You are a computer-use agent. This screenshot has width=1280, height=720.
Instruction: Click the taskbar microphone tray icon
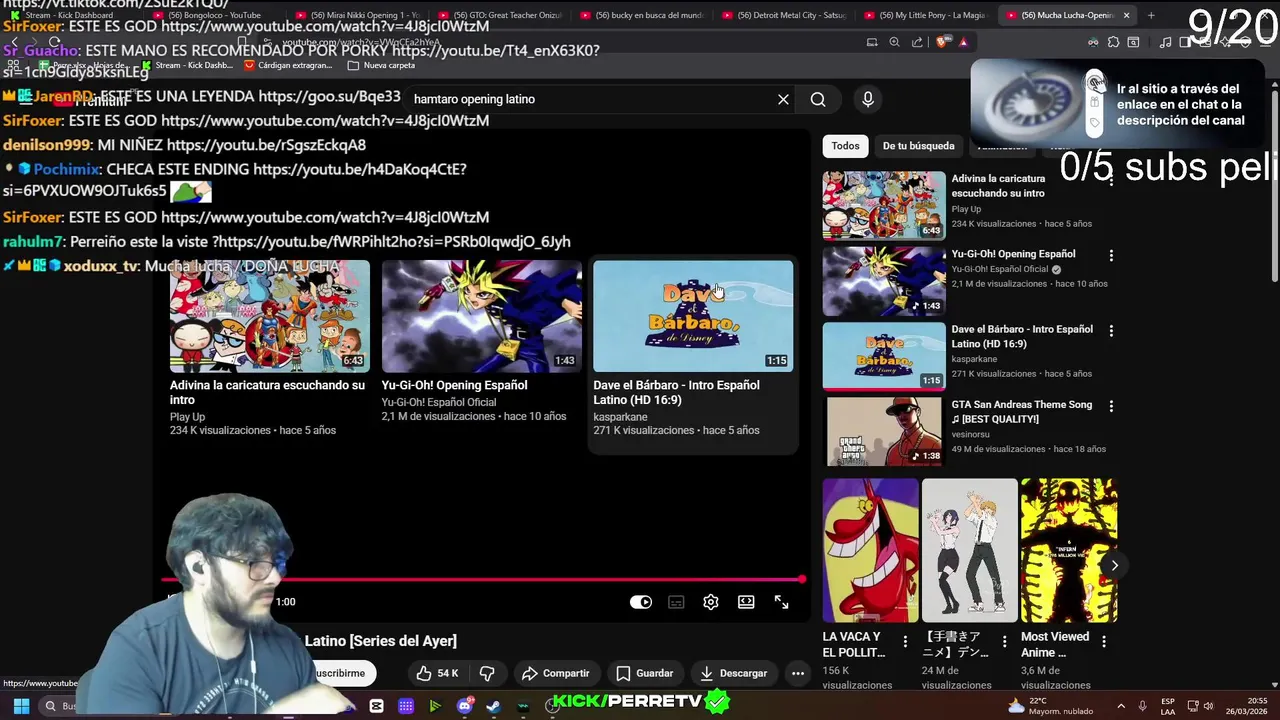point(1142,706)
